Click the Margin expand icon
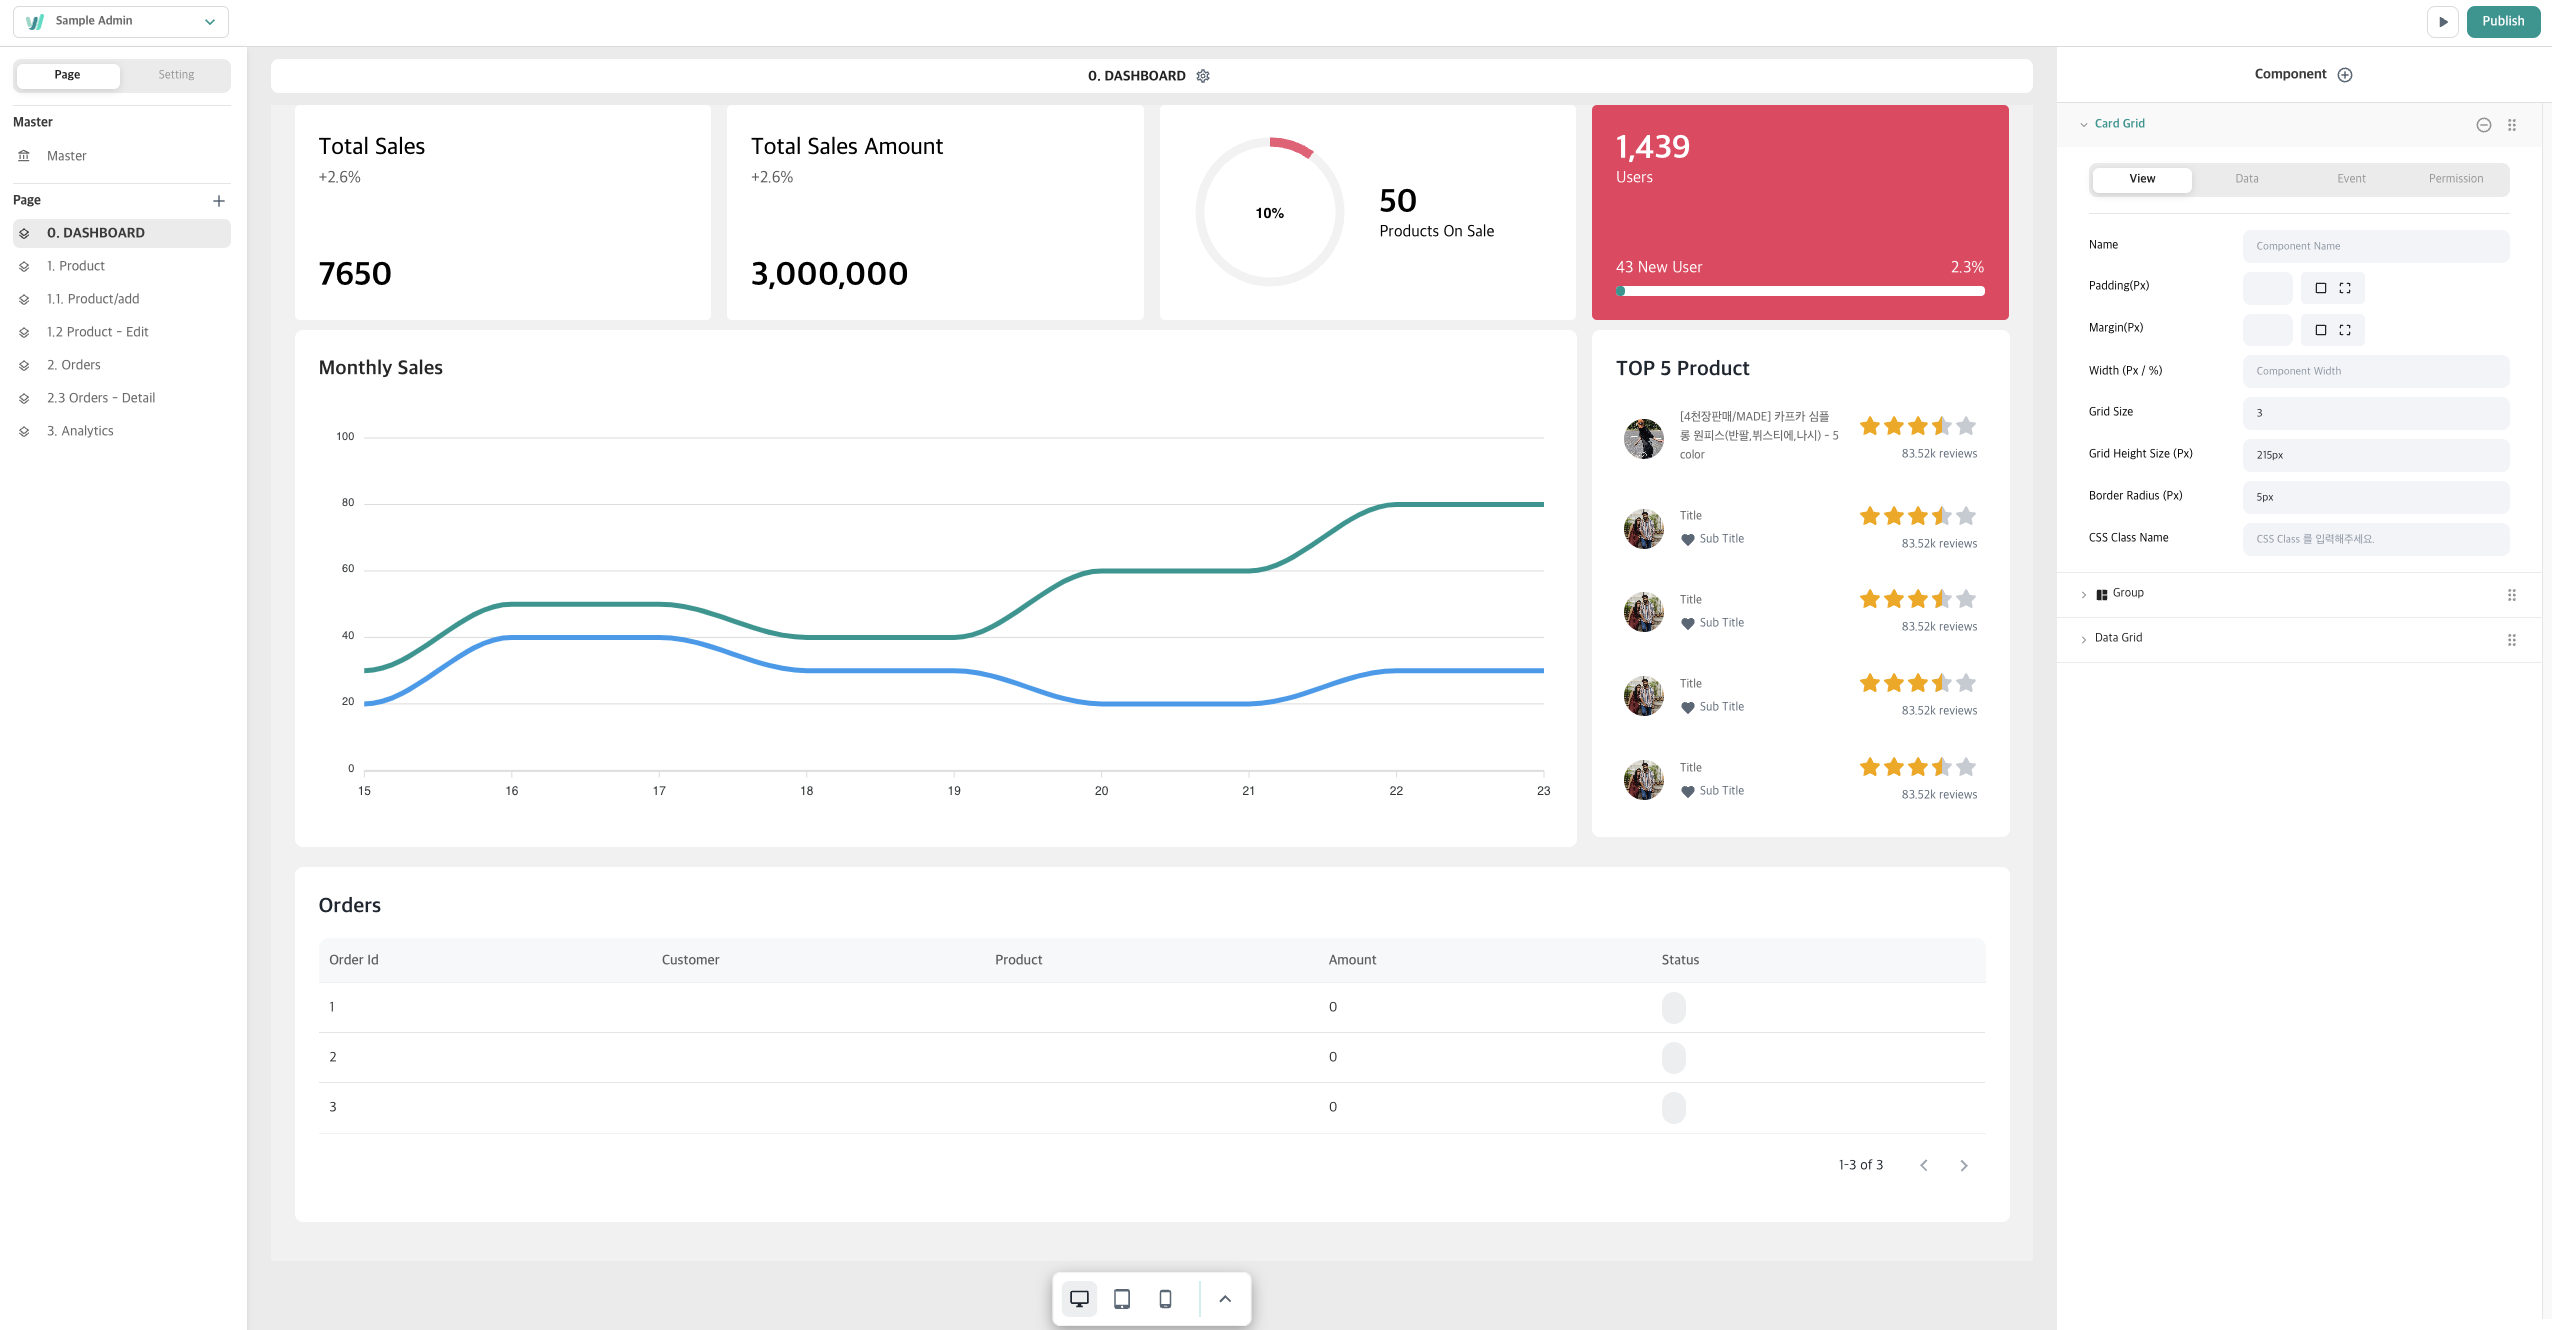The height and width of the screenshot is (1330, 2552). [2348, 329]
